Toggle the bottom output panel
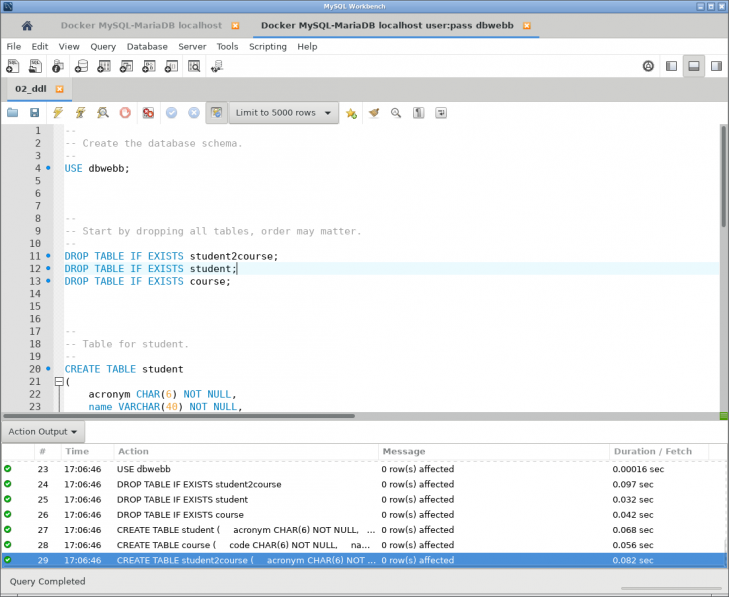This screenshot has width=729, height=597. pos(694,66)
